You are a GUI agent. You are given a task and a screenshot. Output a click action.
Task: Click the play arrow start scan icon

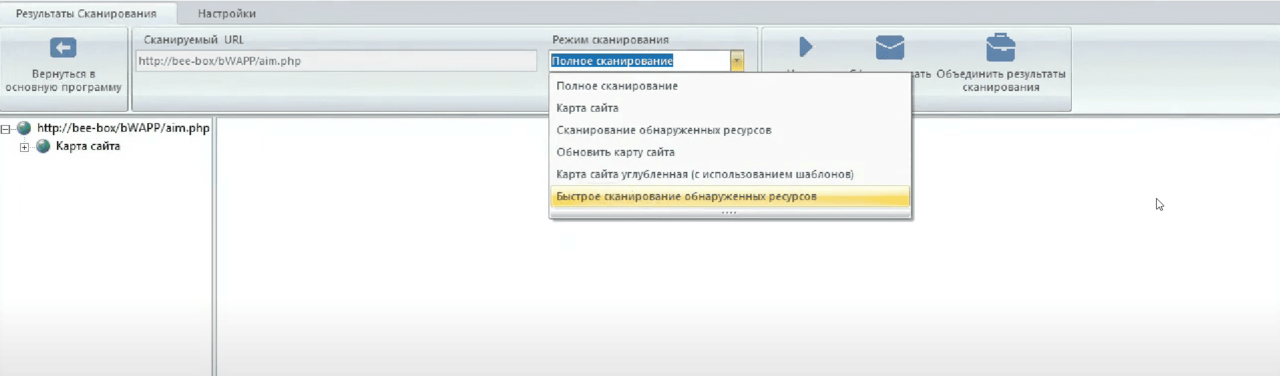[x=805, y=48]
